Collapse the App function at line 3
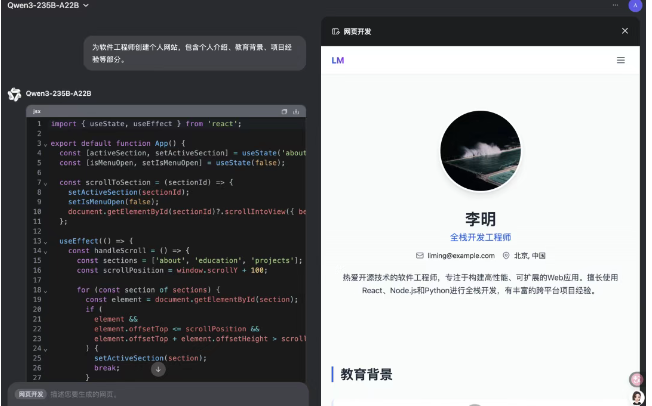 click(45, 144)
